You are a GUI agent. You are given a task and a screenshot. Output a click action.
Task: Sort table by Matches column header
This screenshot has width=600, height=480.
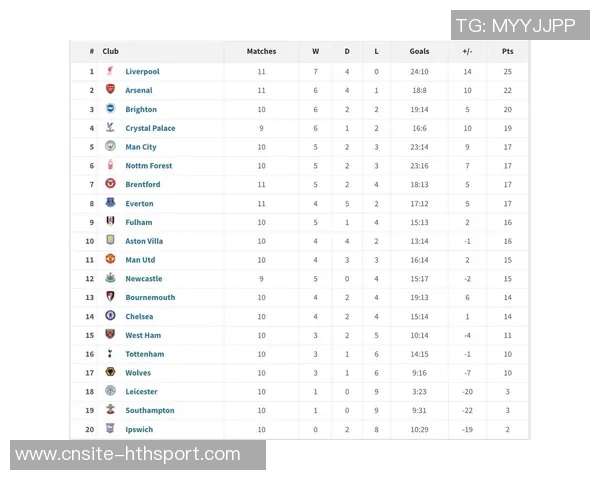click(x=261, y=51)
